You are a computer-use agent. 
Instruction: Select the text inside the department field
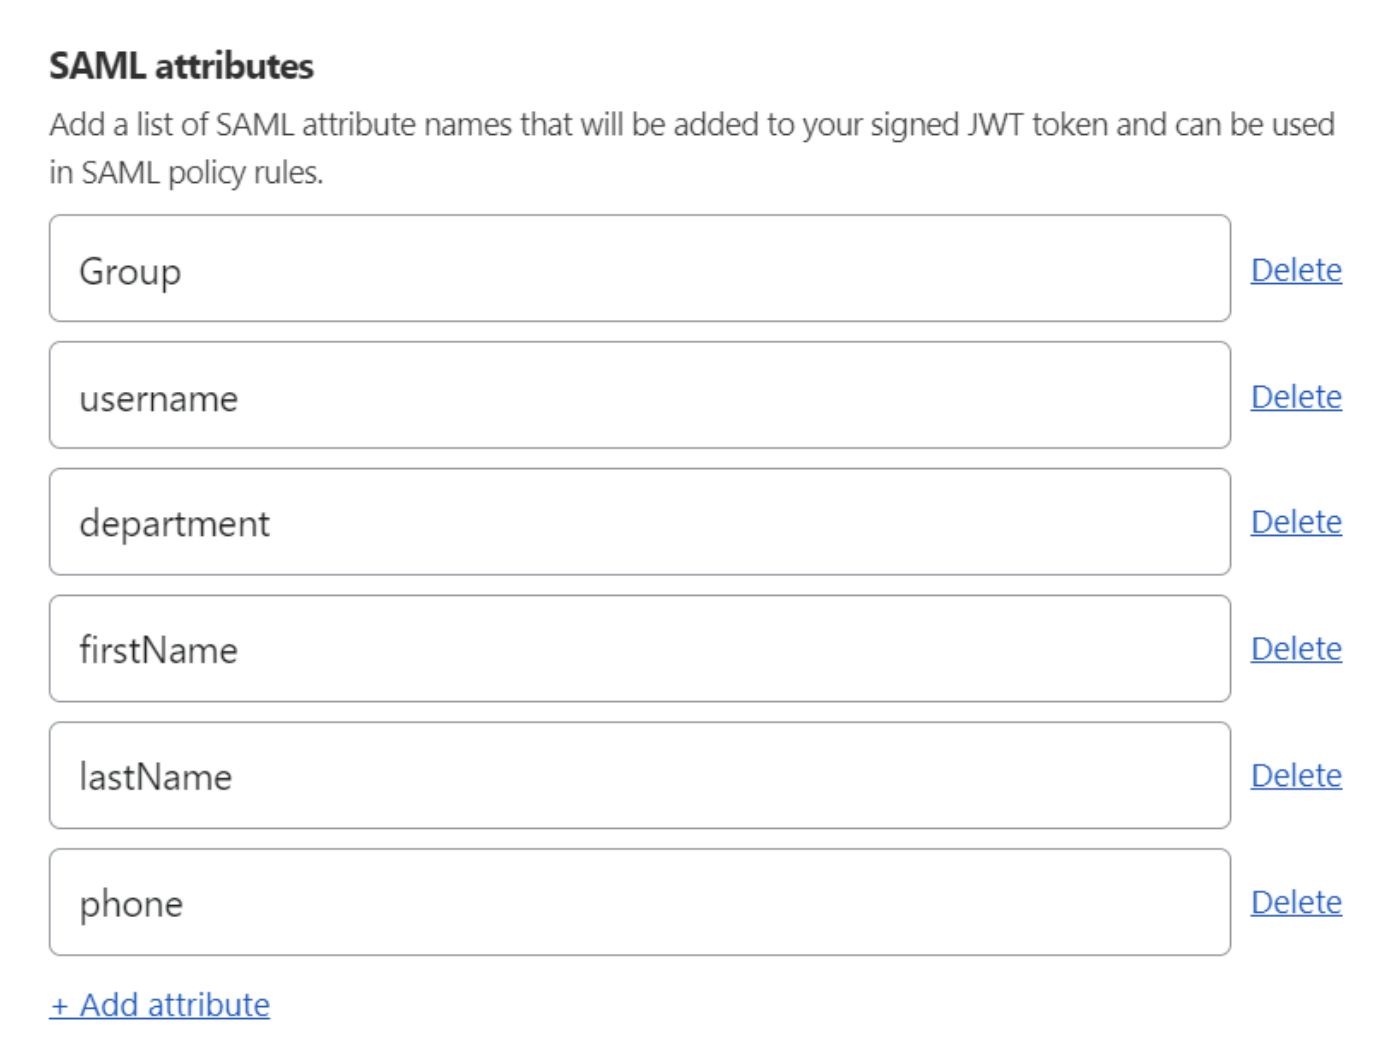coord(640,521)
